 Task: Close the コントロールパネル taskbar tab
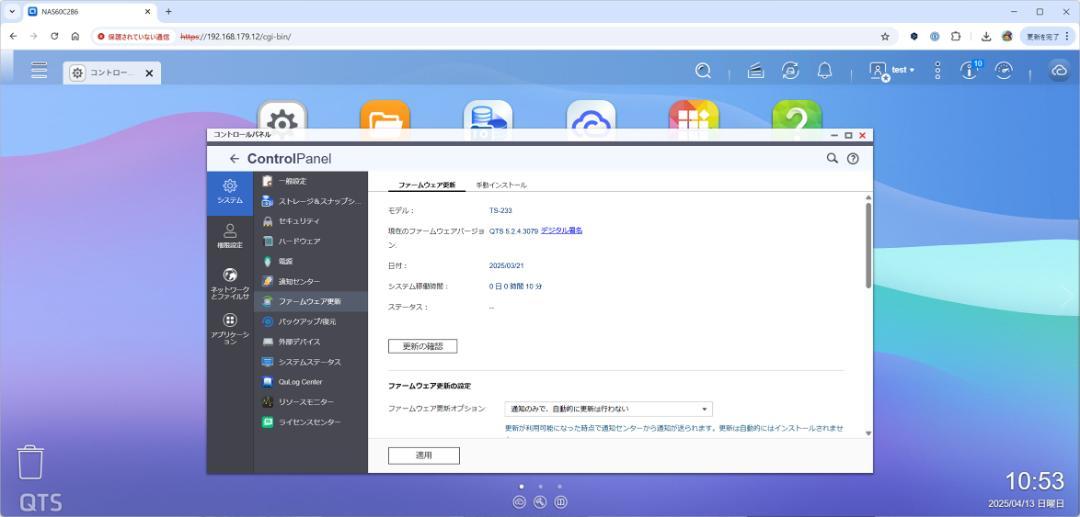pyautogui.click(x=149, y=73)
